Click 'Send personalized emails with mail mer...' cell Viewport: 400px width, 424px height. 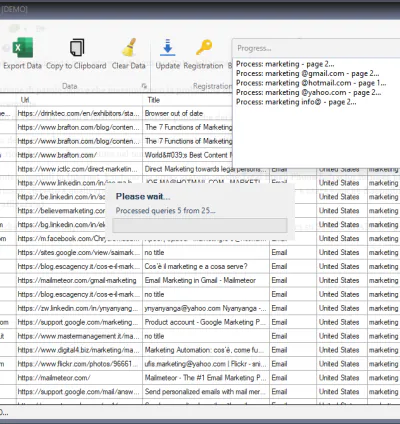click(206, 392)
